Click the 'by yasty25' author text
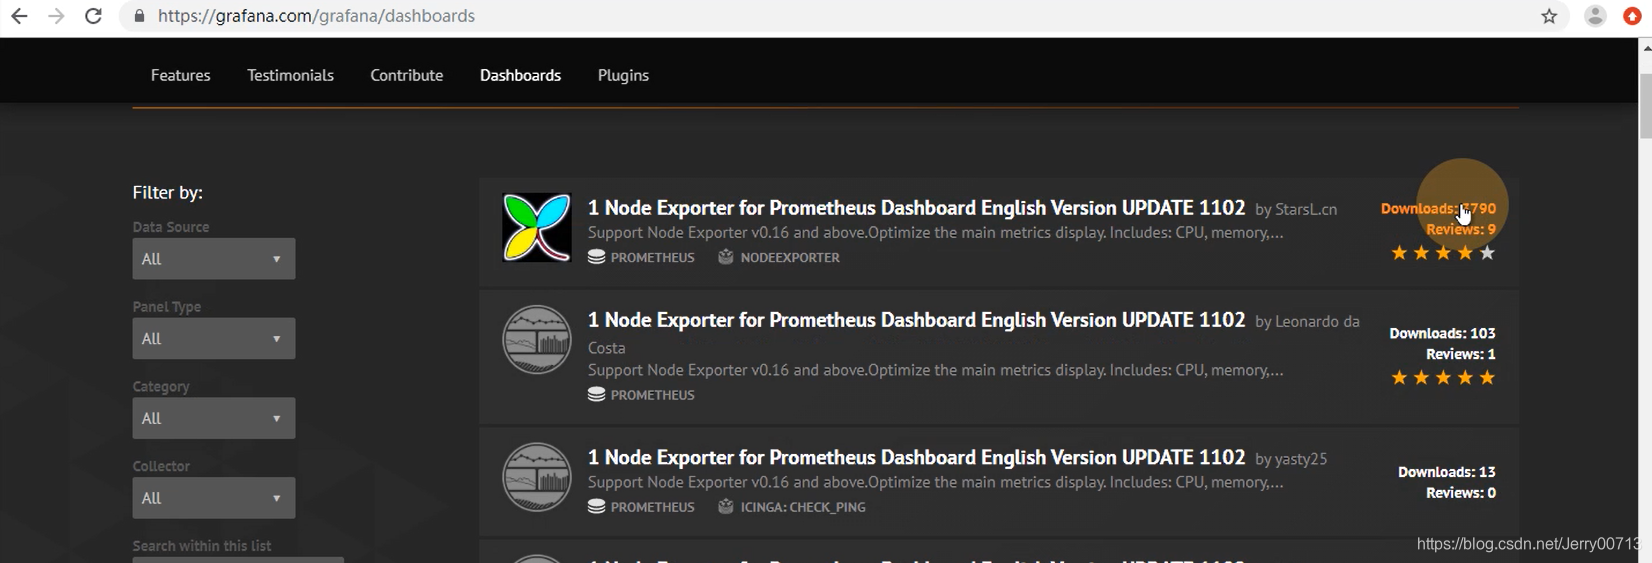Viewport: 1652px width, 563px height. (1291, 459)
